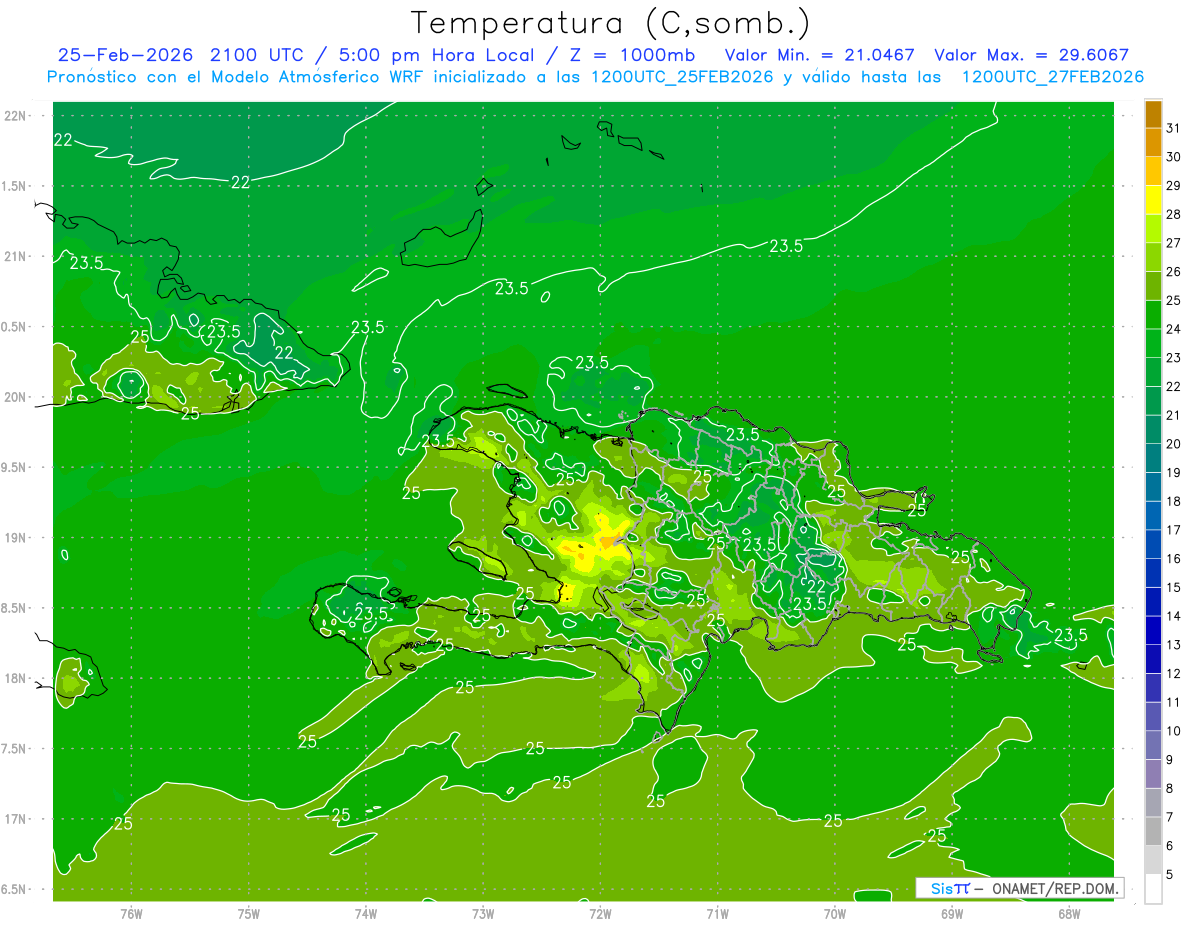Click the '72W' longitude axis label
Viewport: 1200px width, 927px height.
pyautogui.click(x=600, y=914)
